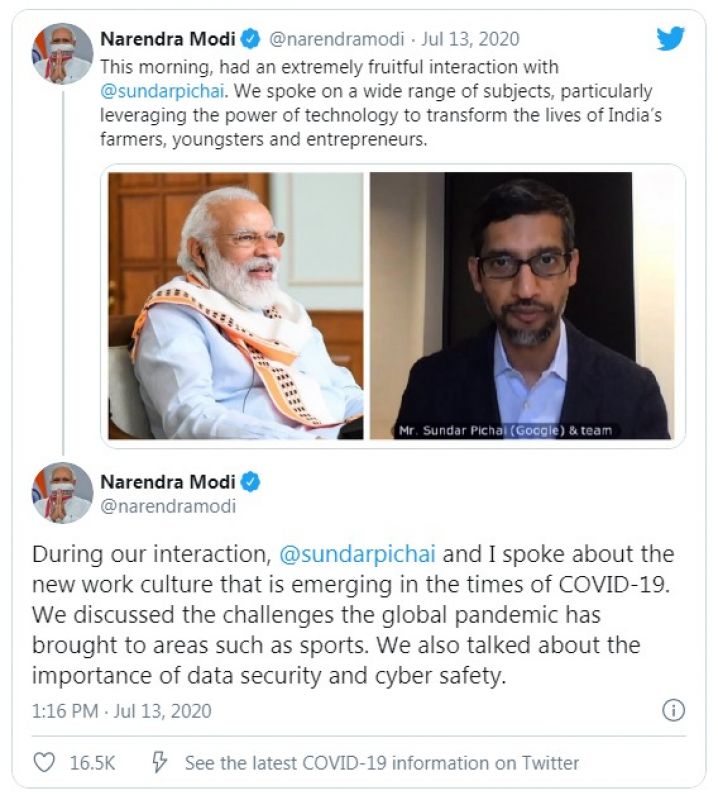Open Narendra Modi's avatar in the top tweet

point(62,53)
